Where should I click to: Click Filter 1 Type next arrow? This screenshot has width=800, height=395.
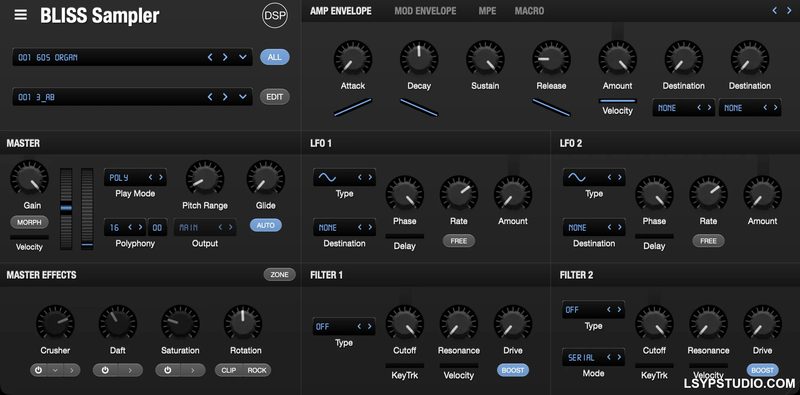coord(370,327)
